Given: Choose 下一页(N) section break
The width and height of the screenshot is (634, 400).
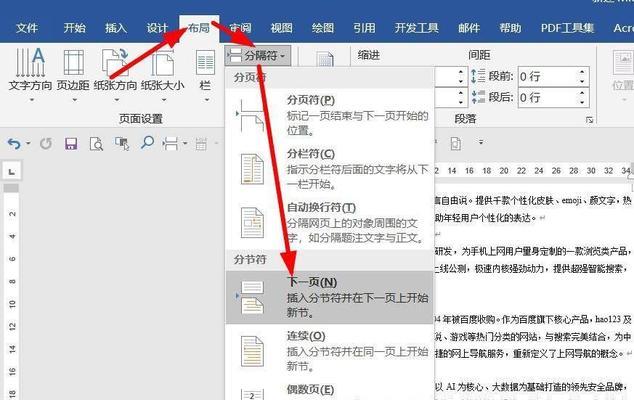Looking at the screenshot, I should coord(330,297).
